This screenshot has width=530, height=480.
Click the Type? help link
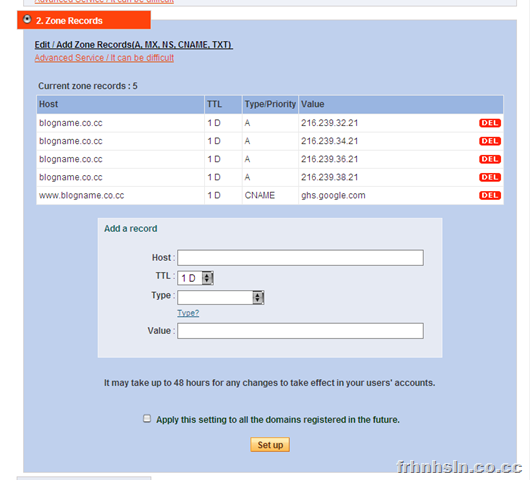pyautogui.click(x=188, y=313)
